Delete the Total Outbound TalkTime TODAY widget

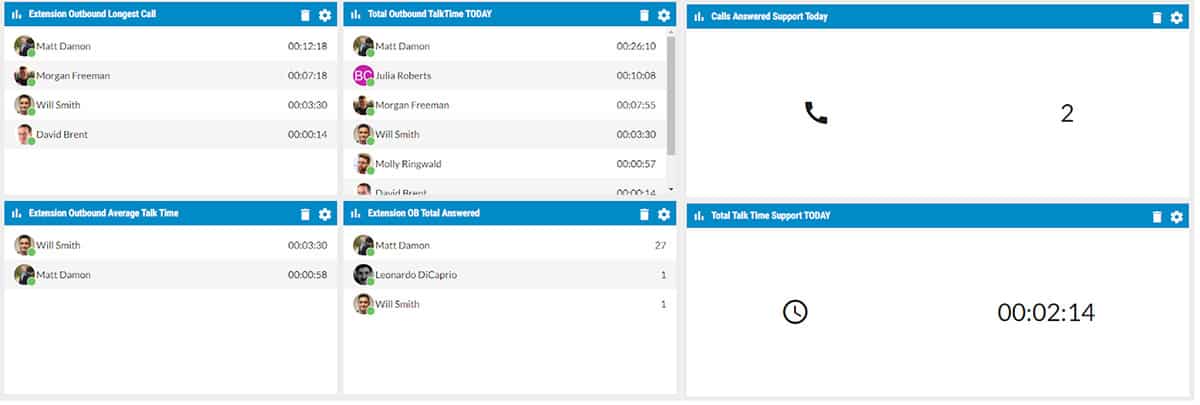[645, 15]
